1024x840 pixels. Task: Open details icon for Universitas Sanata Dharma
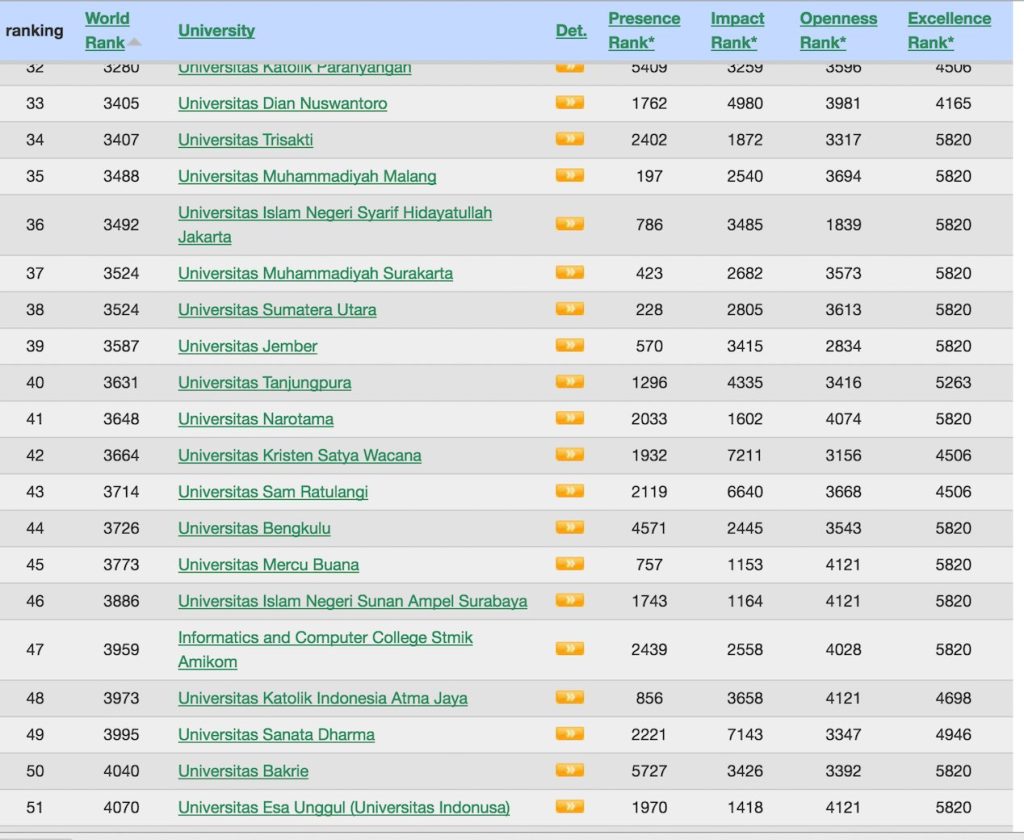point(569,734)
